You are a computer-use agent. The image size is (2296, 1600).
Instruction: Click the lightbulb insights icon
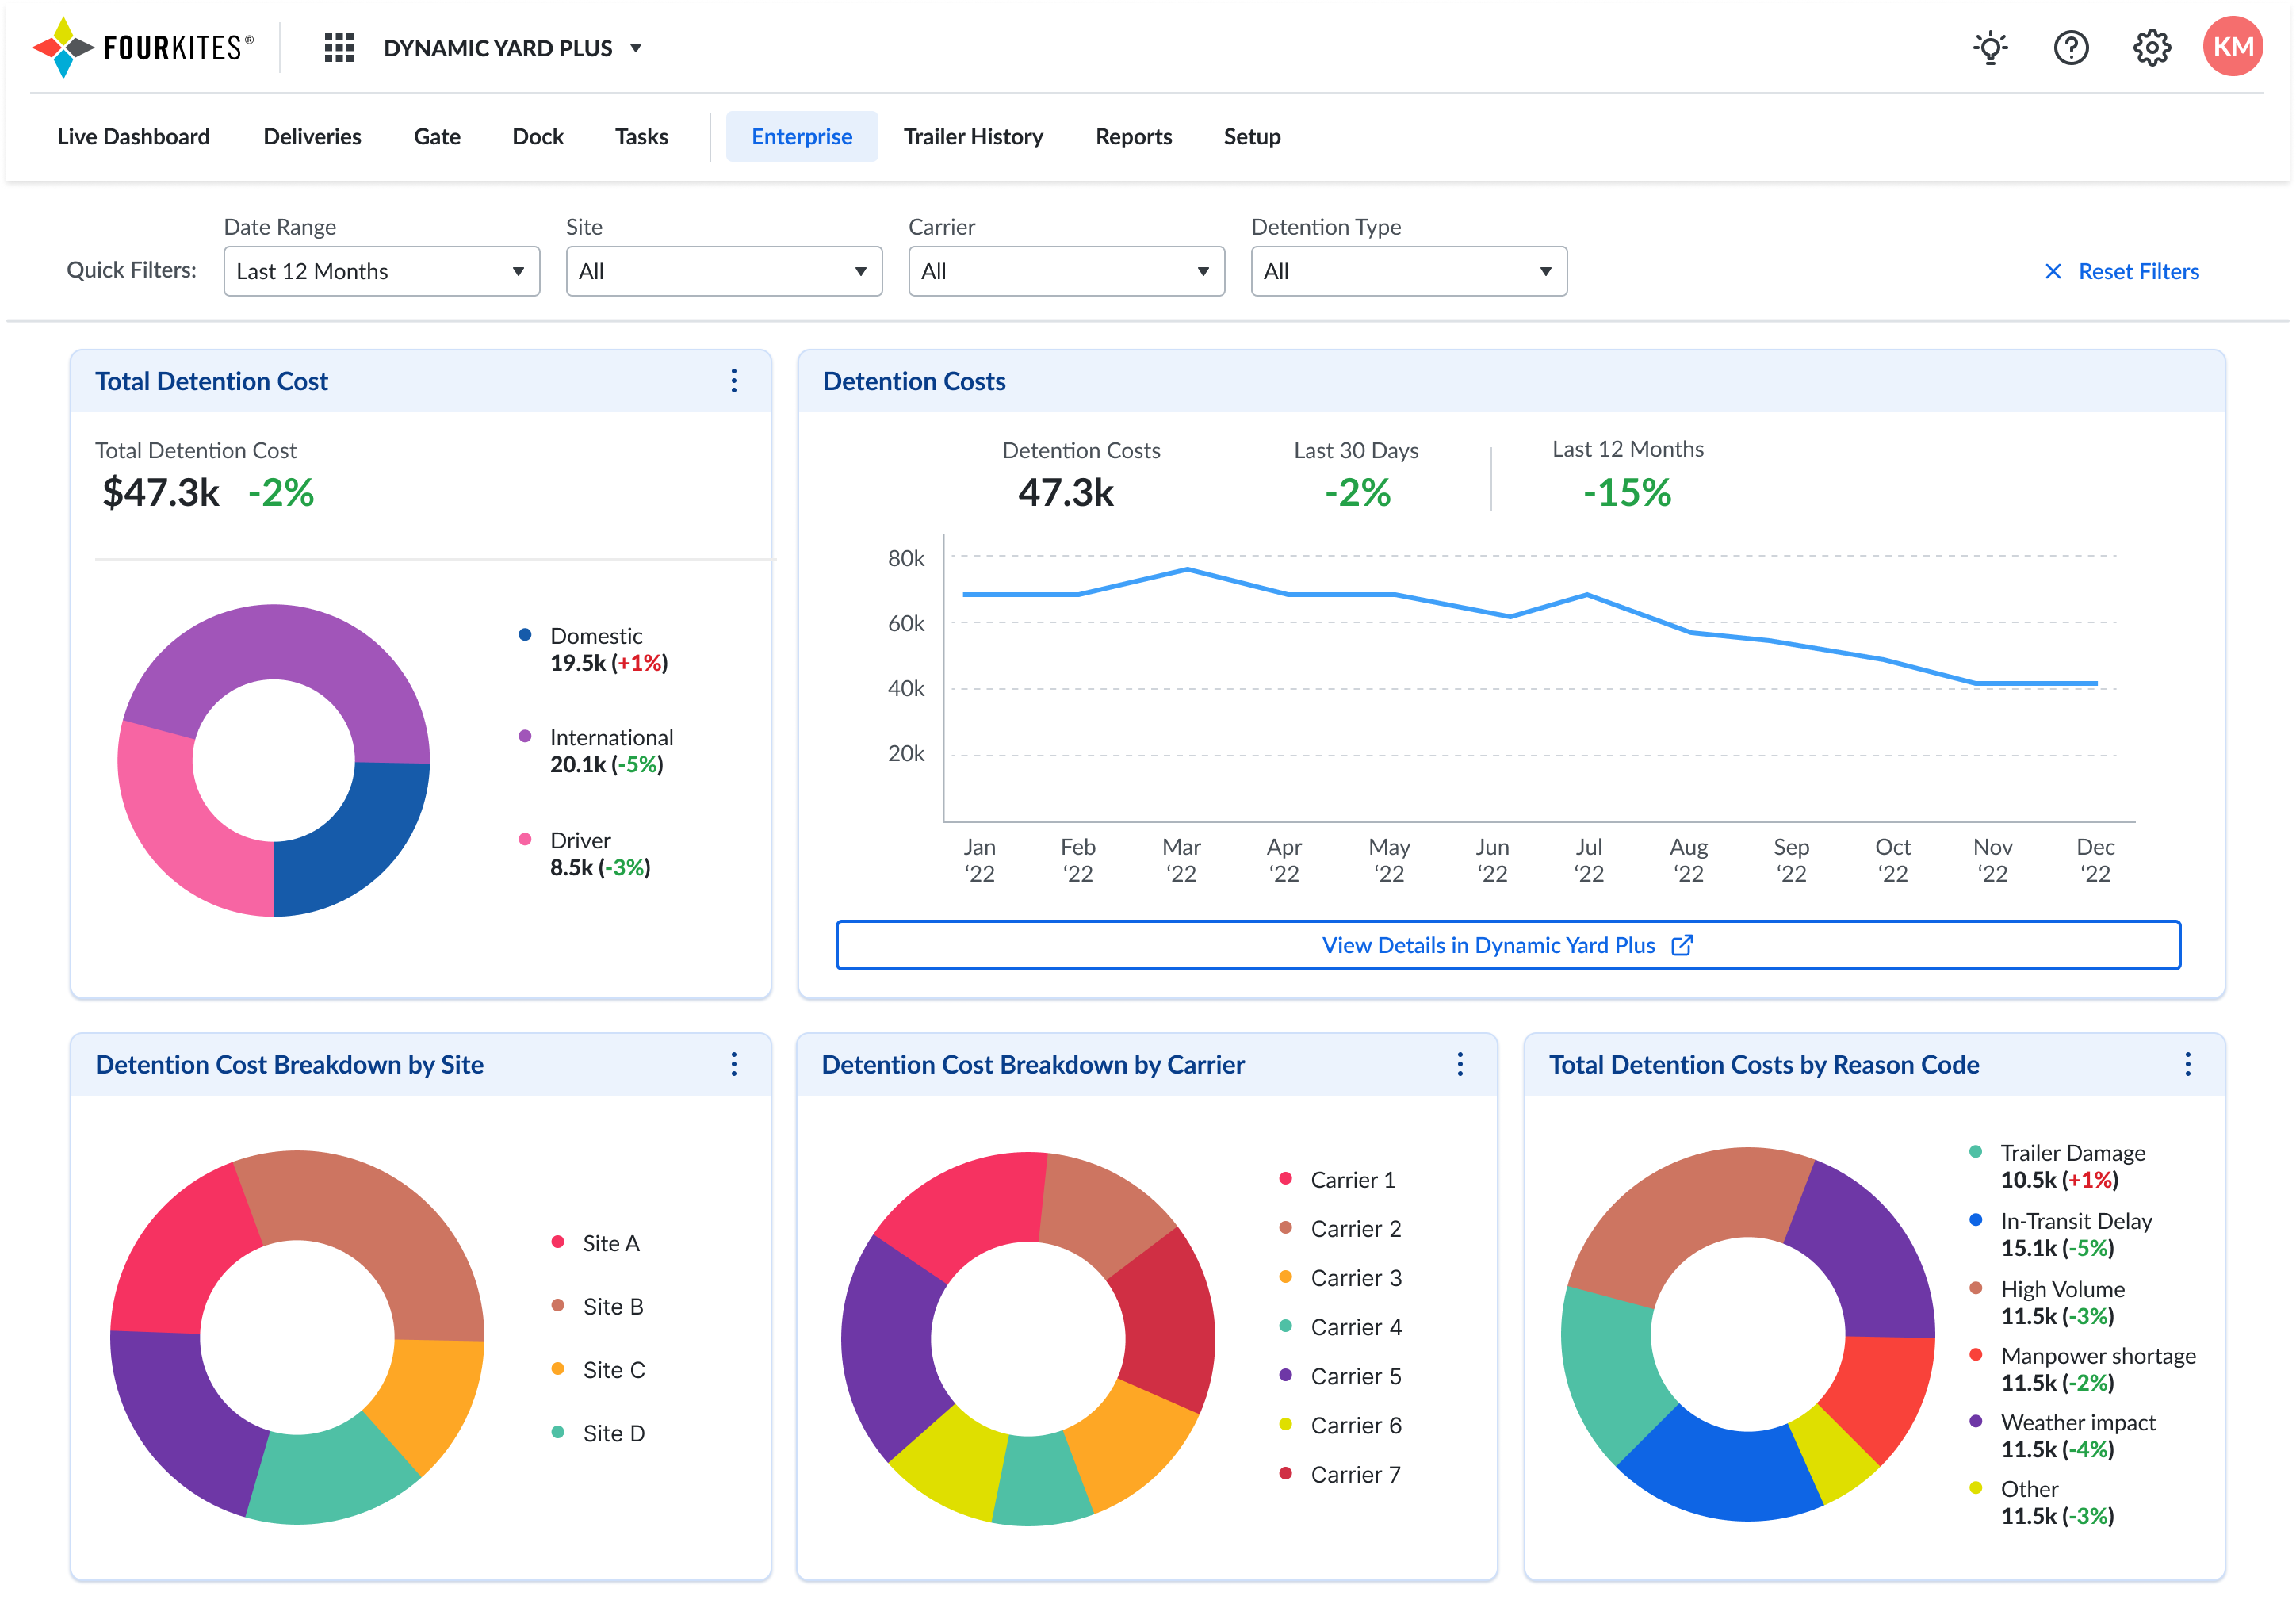1990,48
